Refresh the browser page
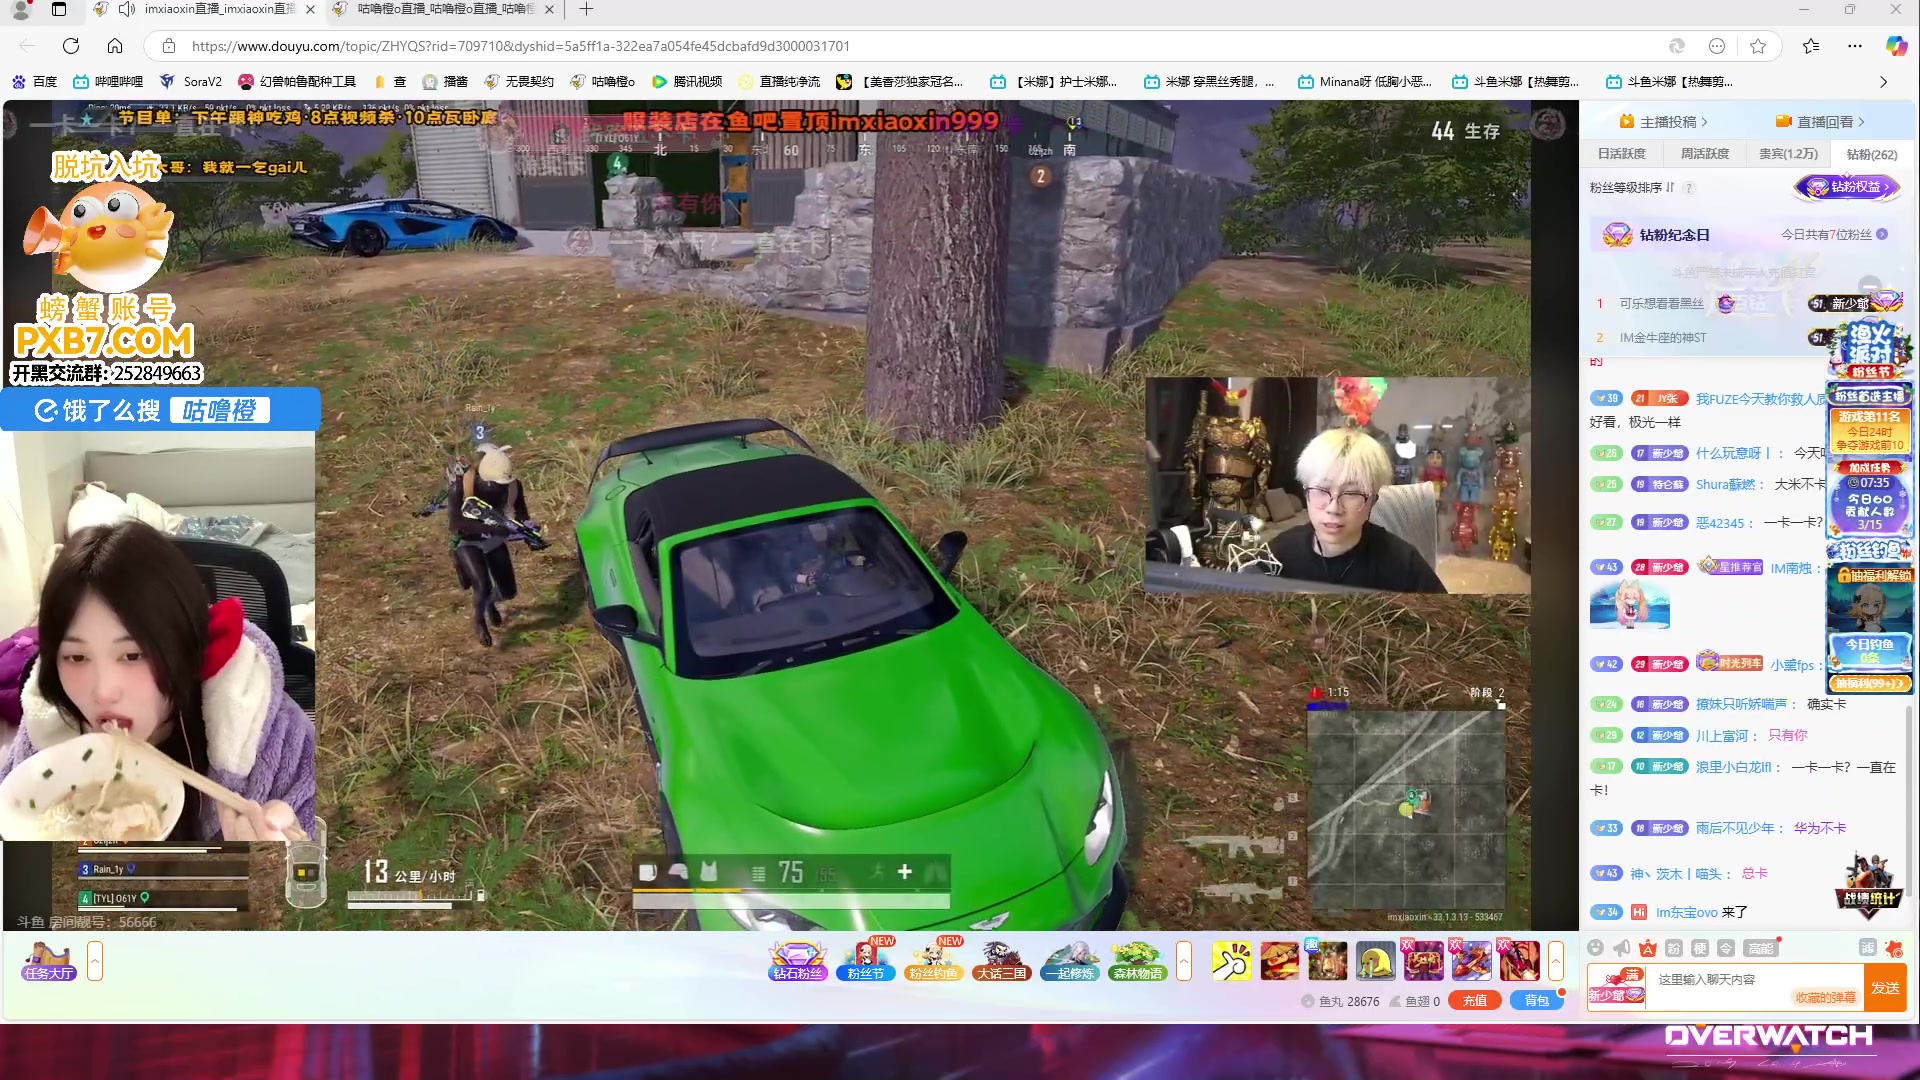 (71, 46)
